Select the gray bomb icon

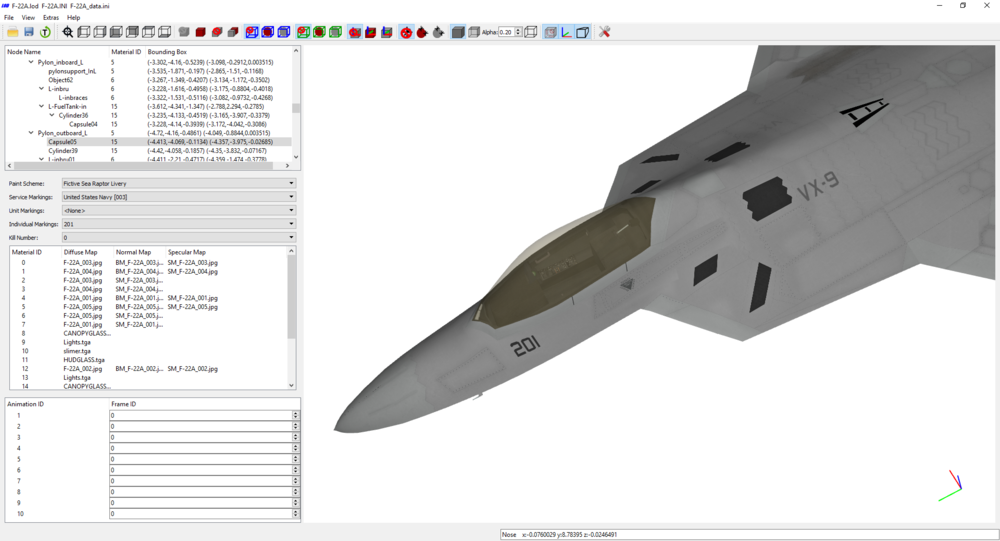pos(438,32)
